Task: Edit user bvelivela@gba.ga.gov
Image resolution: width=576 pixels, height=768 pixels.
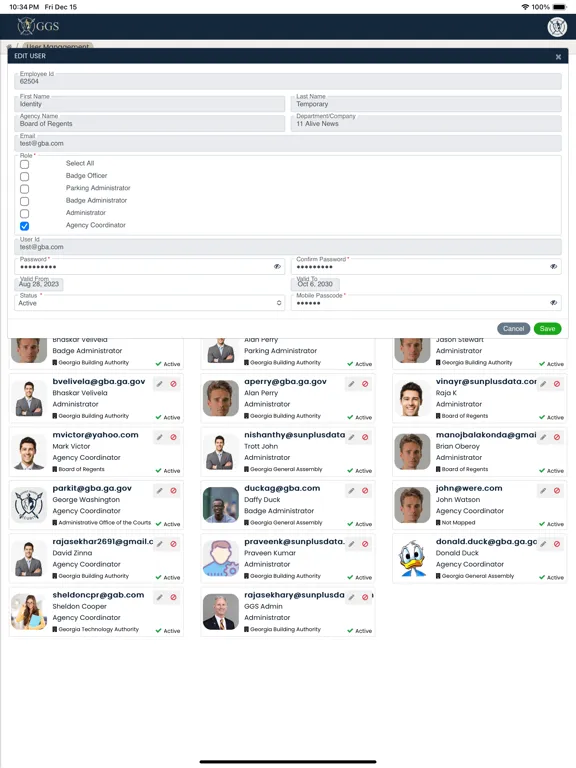Action: (160, 384)
